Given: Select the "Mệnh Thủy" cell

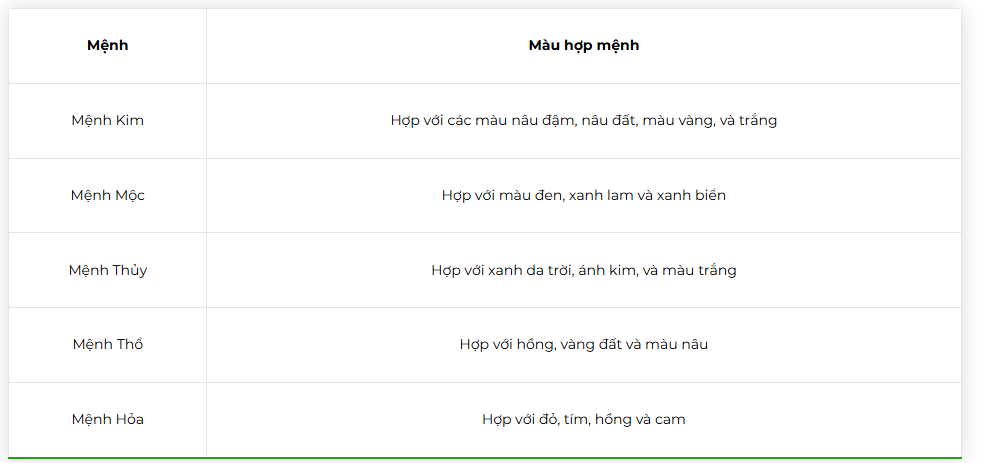Looking at the screenshot, I should pos(108,270).
